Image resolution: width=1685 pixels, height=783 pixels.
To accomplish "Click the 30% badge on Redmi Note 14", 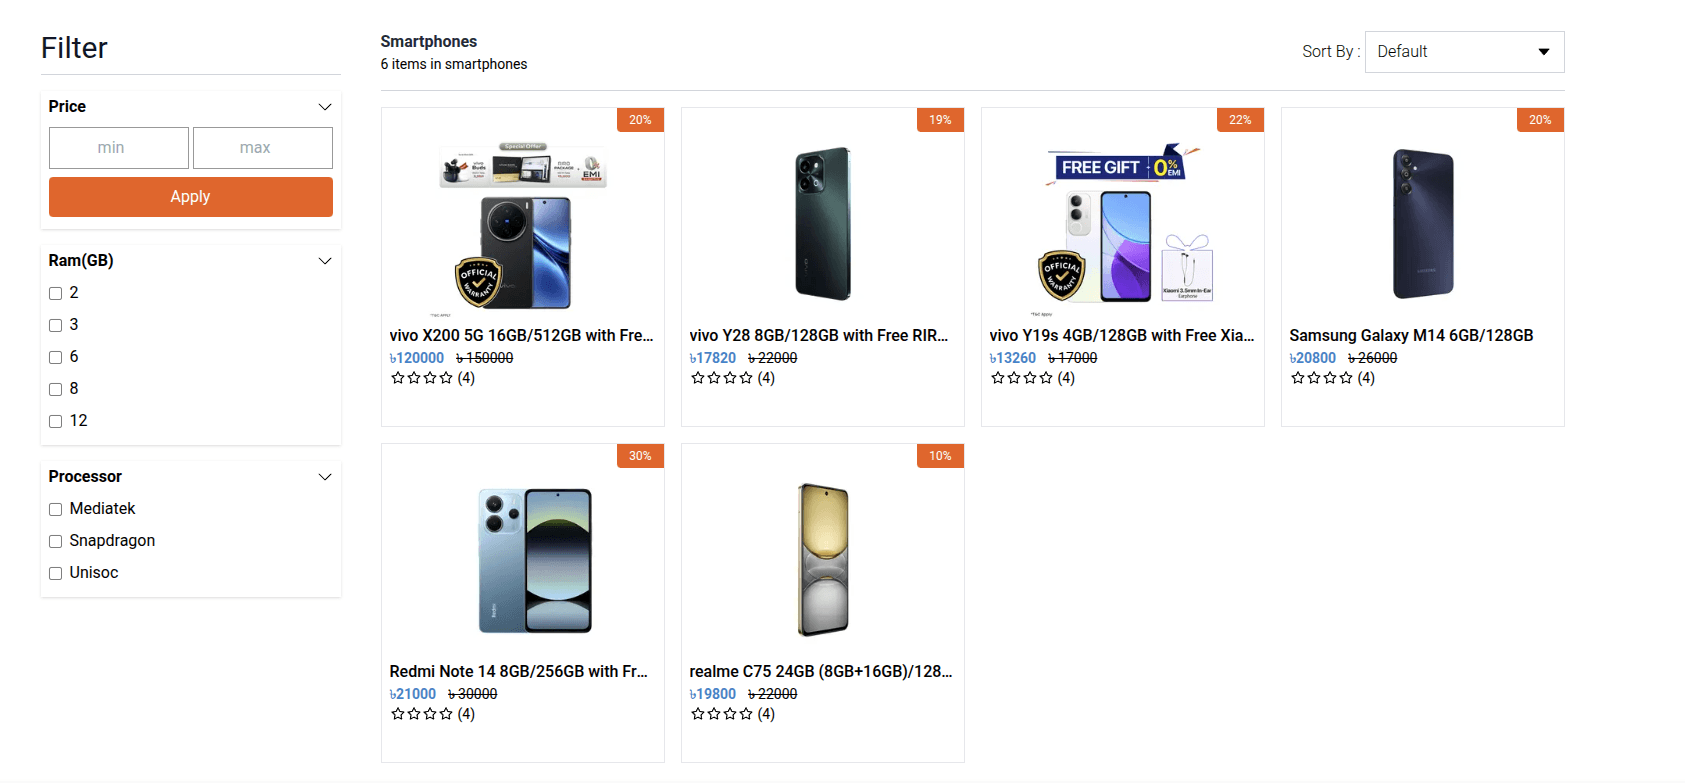I will pyautogui.click(x=640, y=455).
